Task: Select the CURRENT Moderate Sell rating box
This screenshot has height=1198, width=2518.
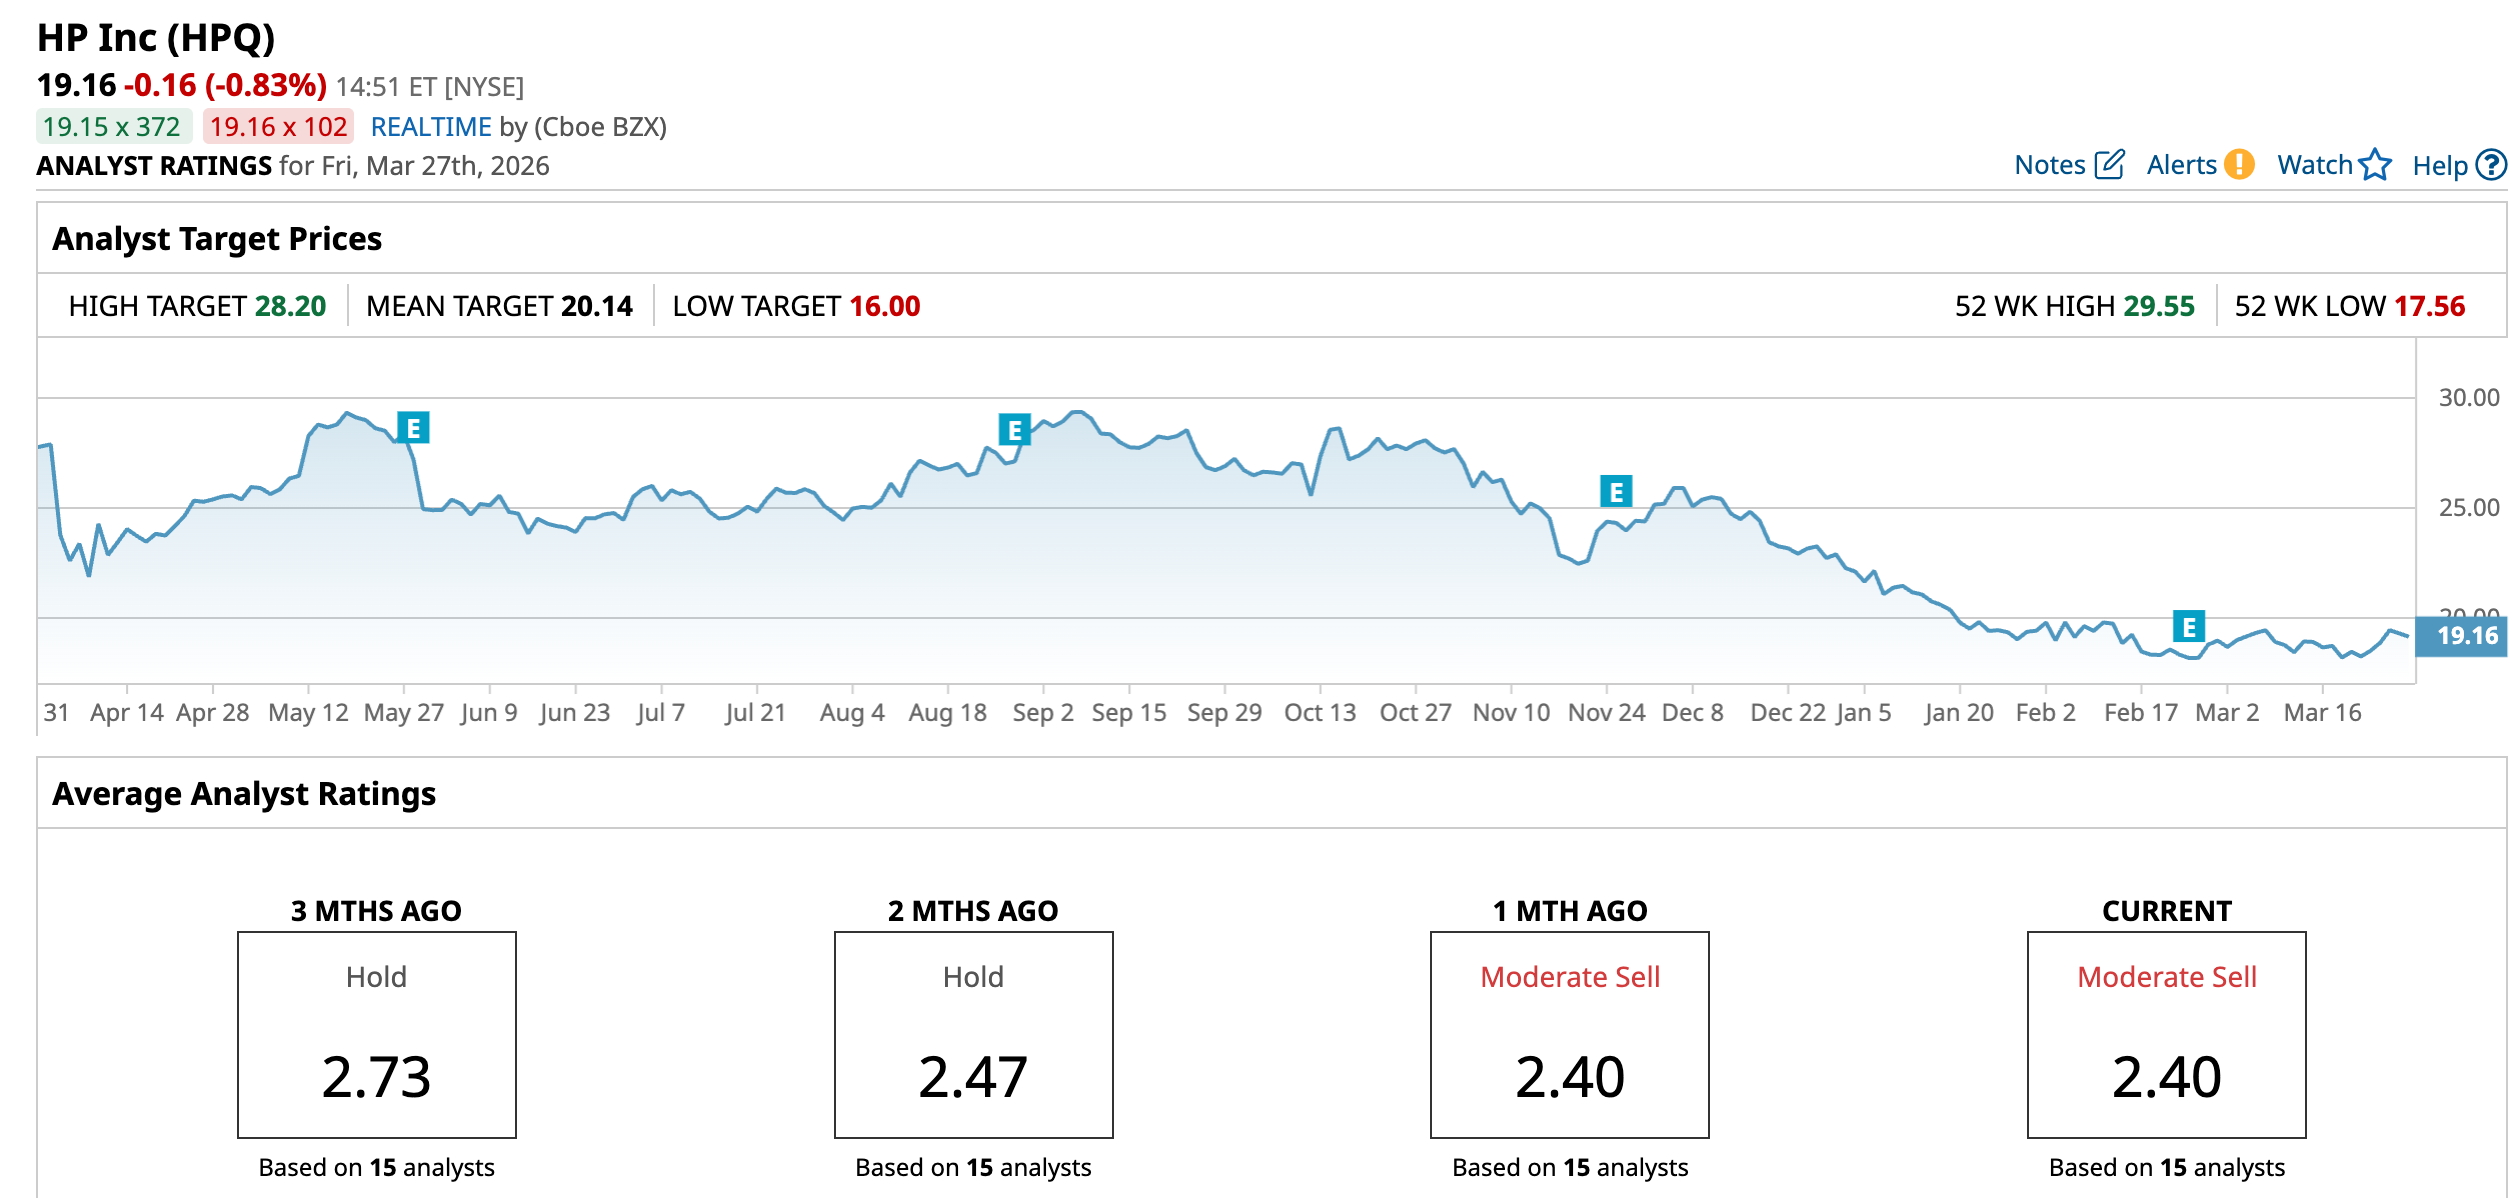Action: (2166, 1034)
